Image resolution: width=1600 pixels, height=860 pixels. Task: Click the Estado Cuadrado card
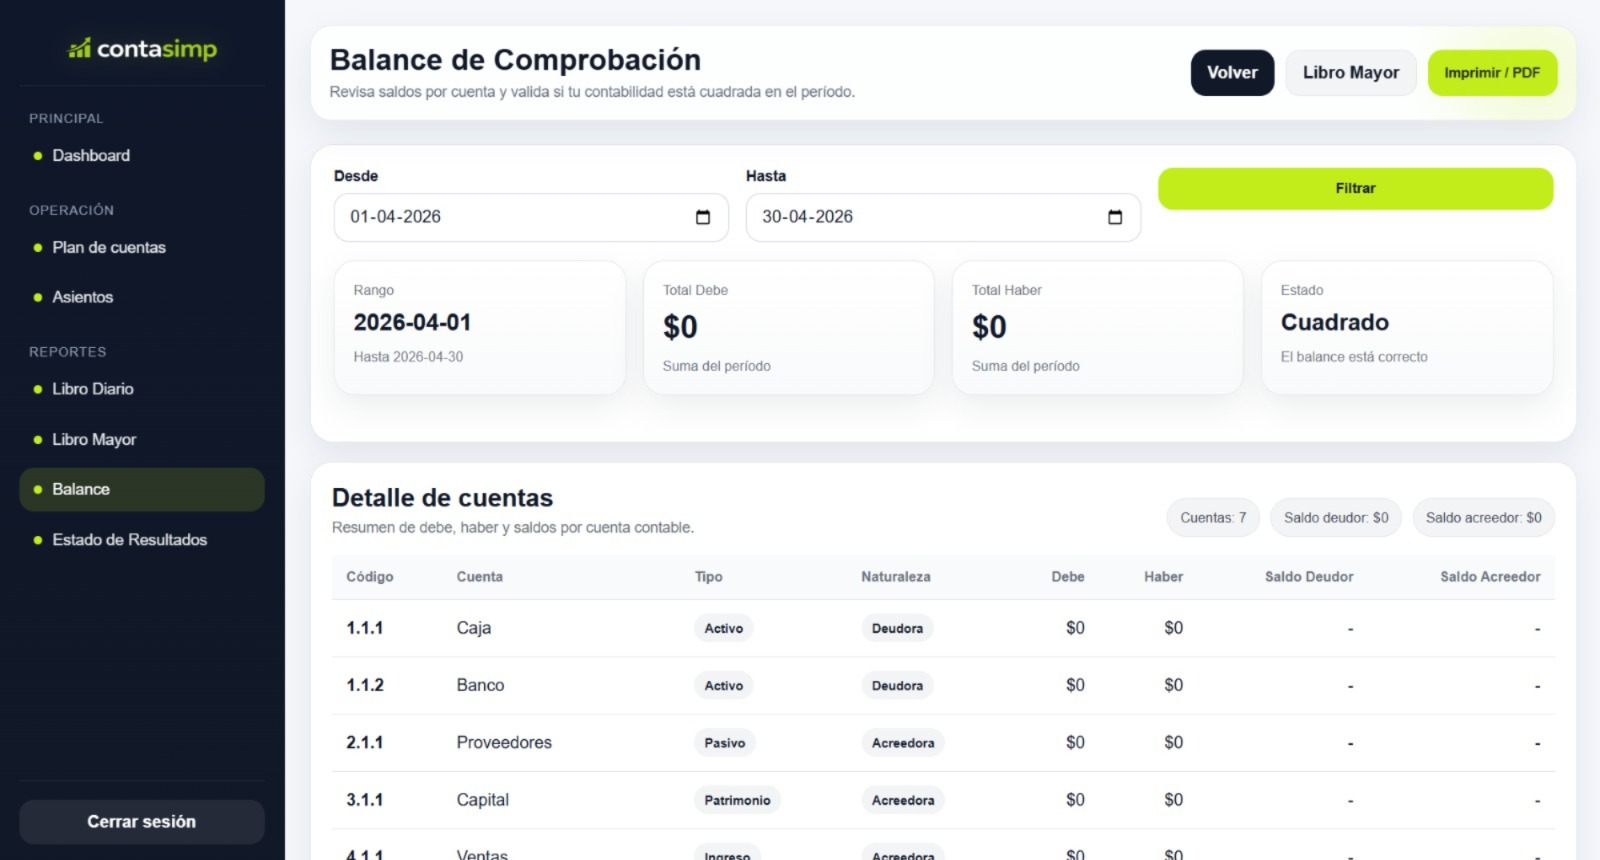1407,328
